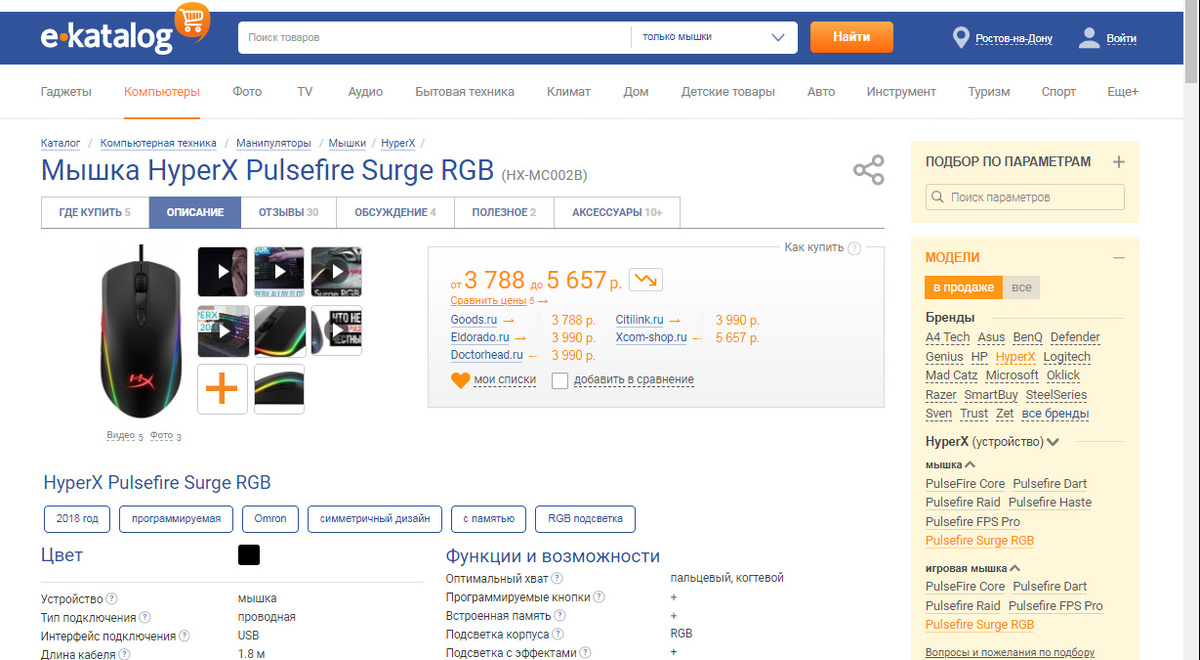This screenshot has width=1200, height=660.
Task: Click the help icon next to 'Тип подключения'
Action: pos(145,617)
